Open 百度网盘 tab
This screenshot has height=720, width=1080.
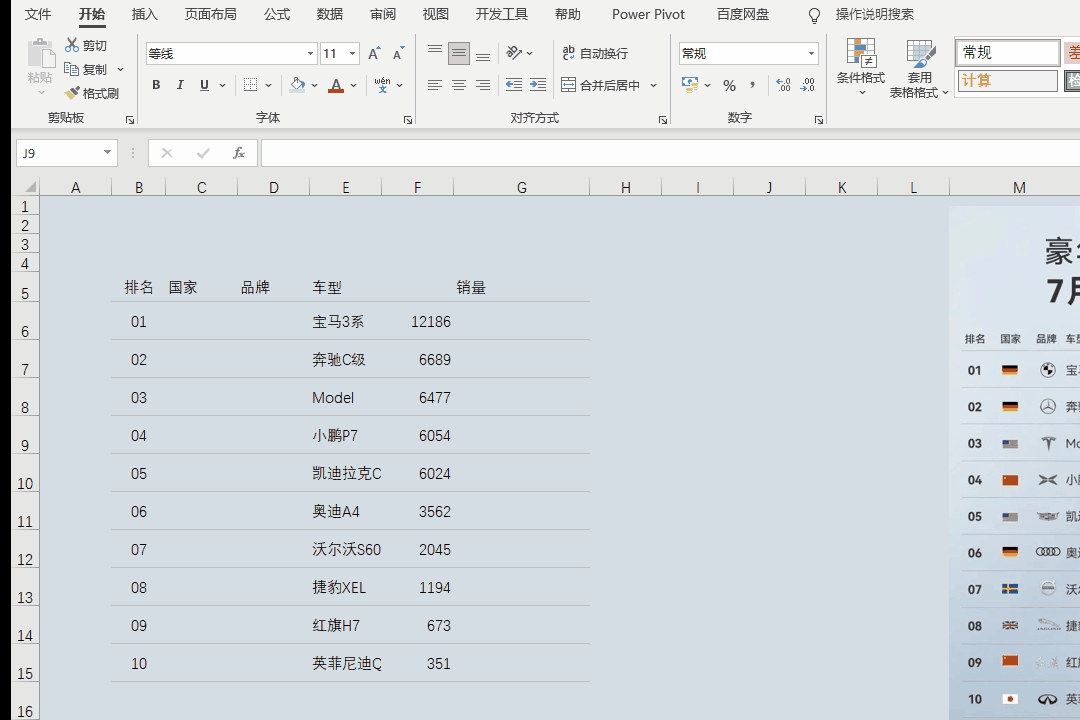tap(742, 14)
